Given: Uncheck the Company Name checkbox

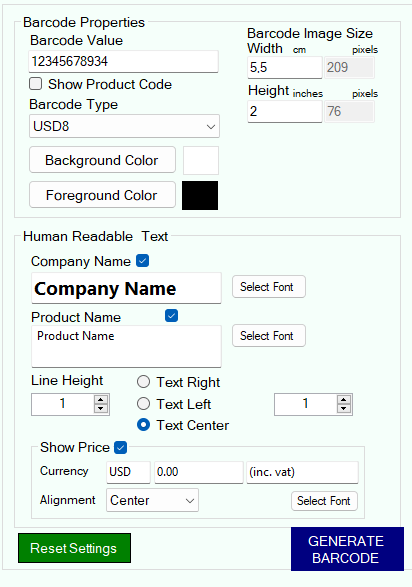Looking at the screenshot, I should [x=143, y=261].
